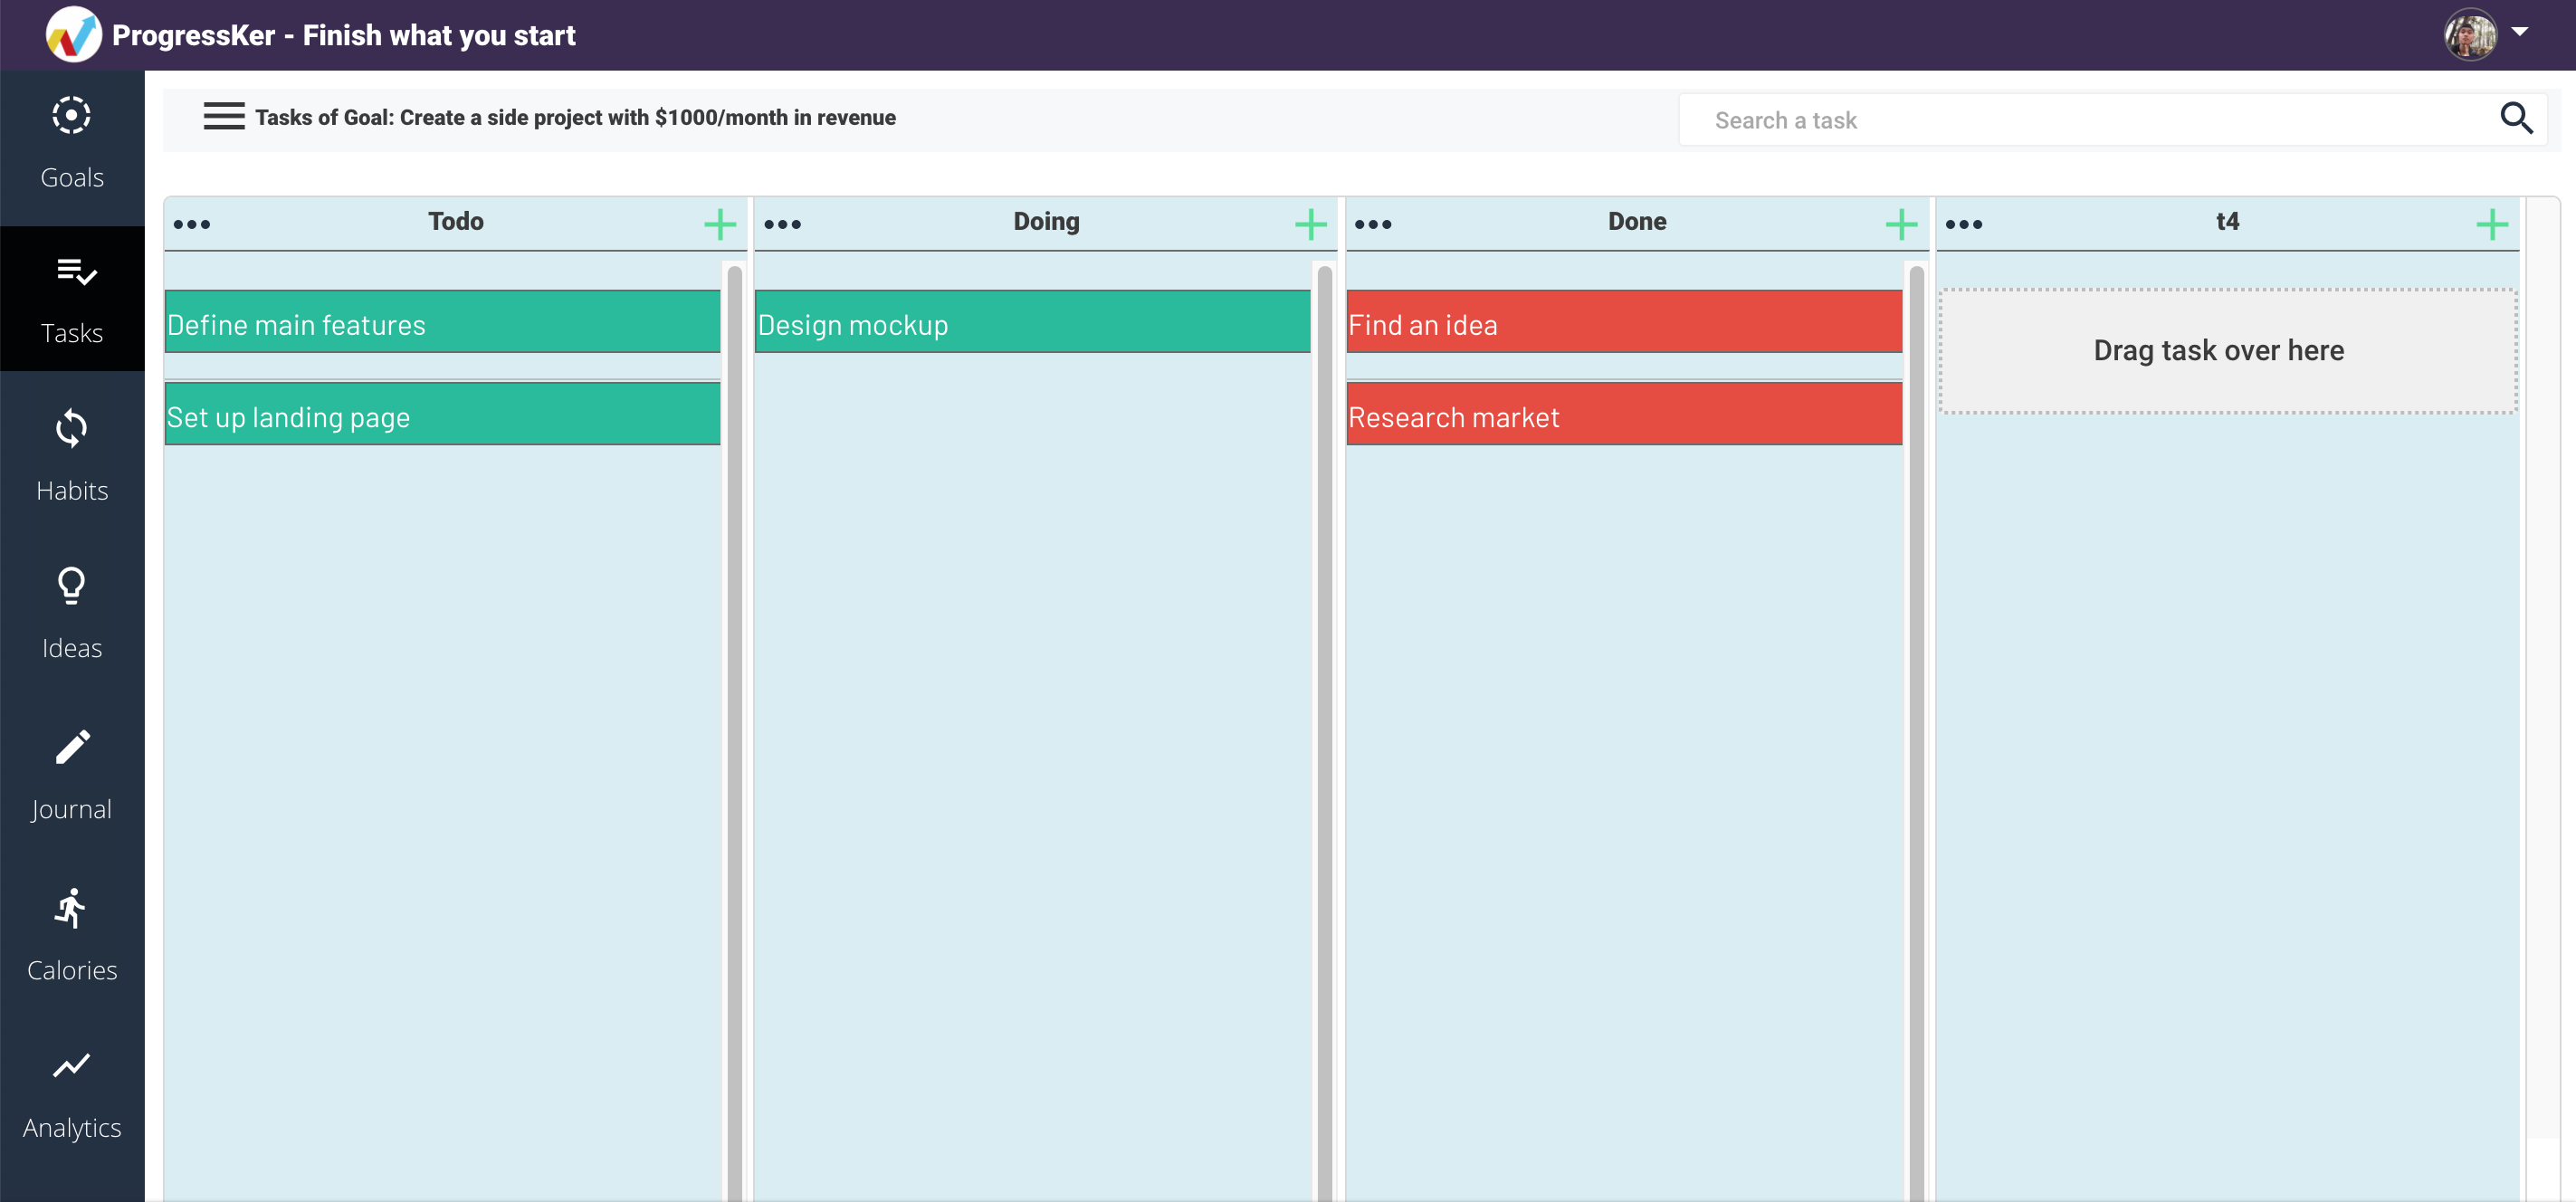Add a new task to Todo column
The width and height of the screenshot is (2576, 1202).
(719, 224)
